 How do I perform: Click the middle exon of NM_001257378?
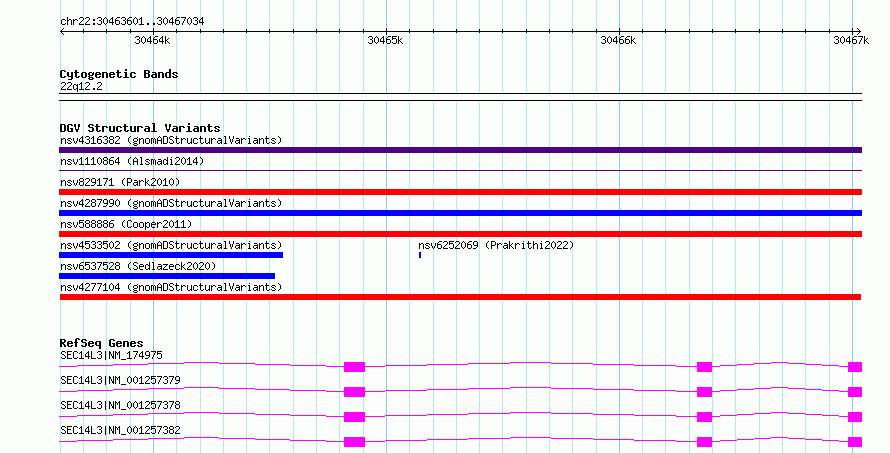coord(704,417)
